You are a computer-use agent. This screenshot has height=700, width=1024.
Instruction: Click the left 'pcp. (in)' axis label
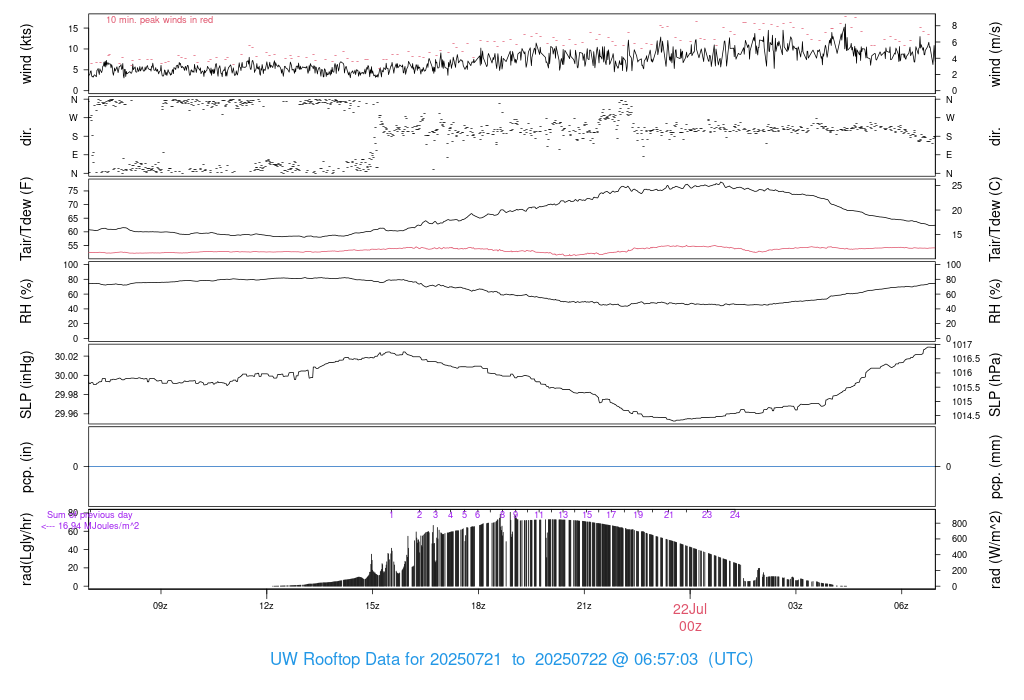pos(26,467)
